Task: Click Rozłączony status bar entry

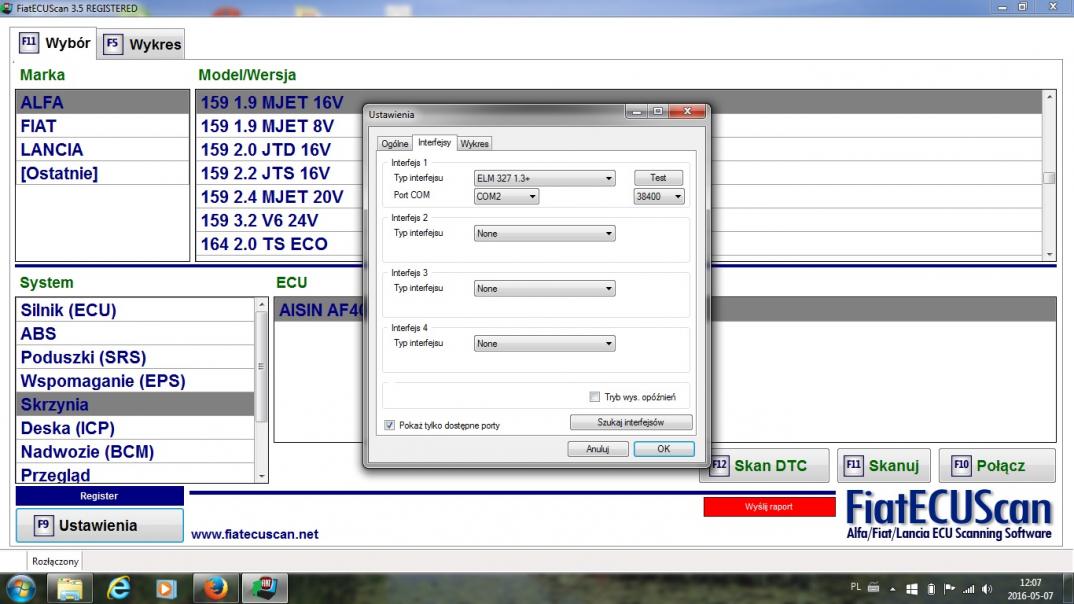Action: (55, 562)
